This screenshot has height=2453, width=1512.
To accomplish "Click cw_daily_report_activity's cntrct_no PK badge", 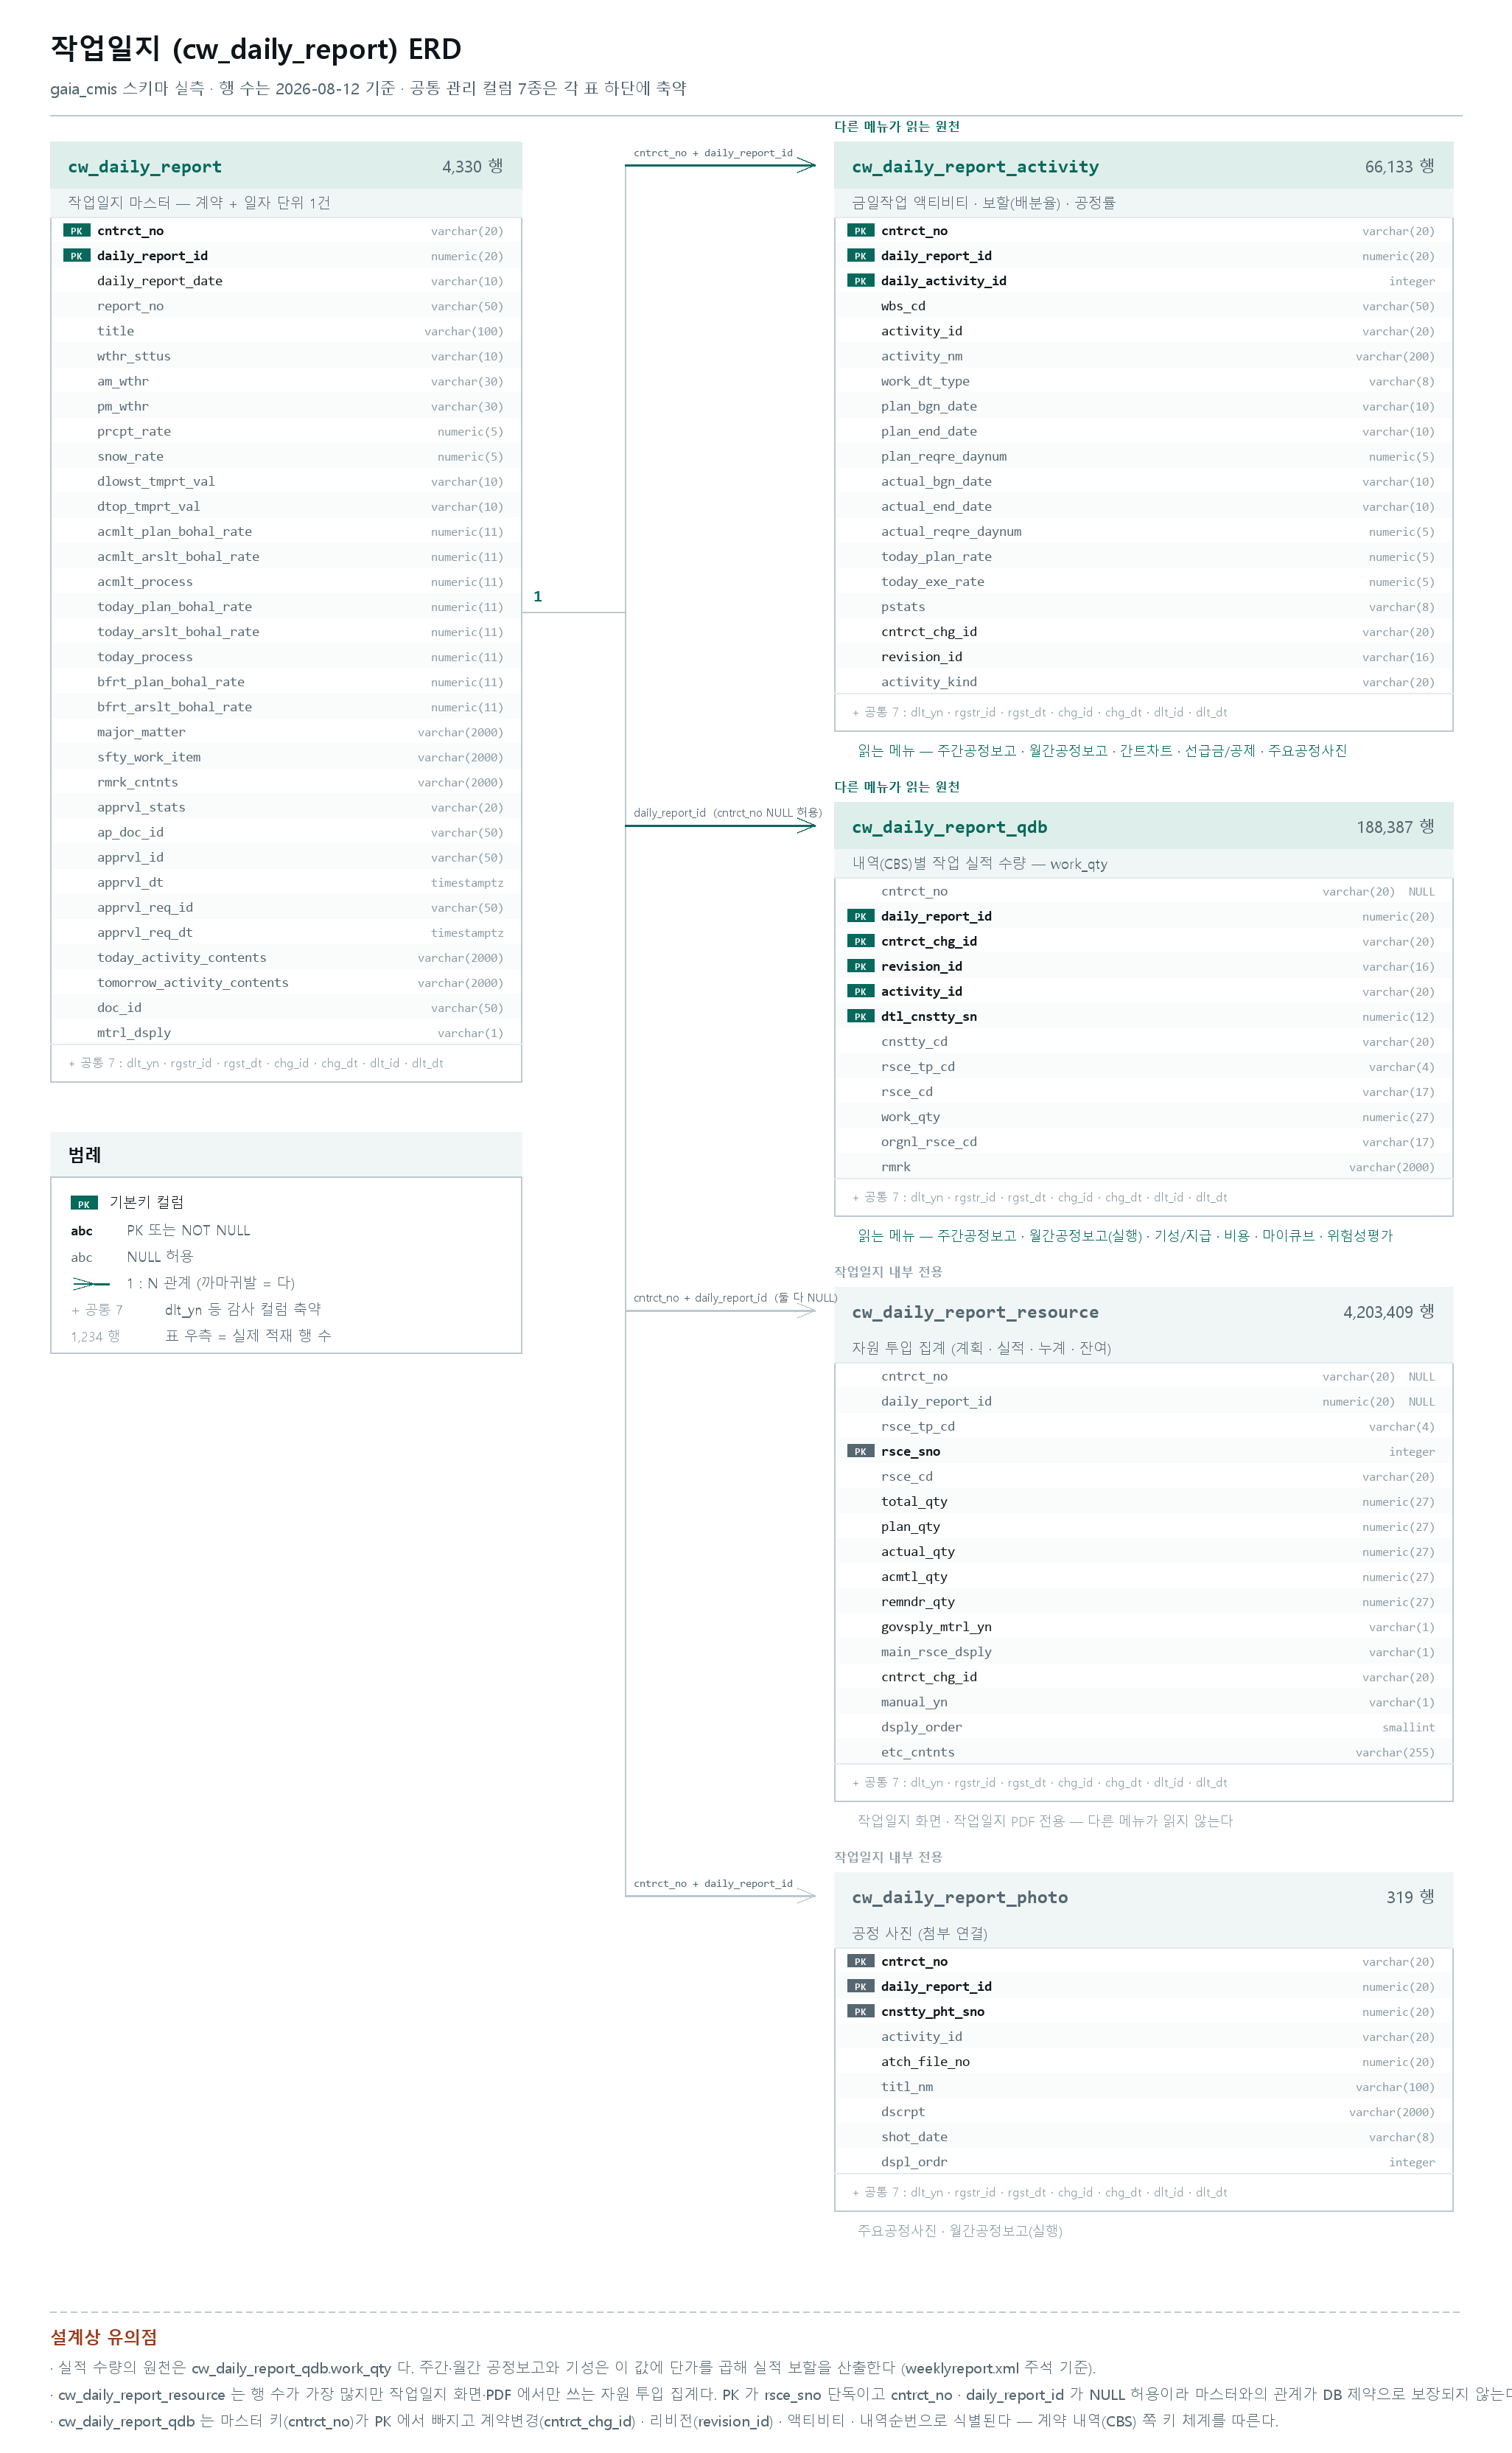I will pos(860,231).
